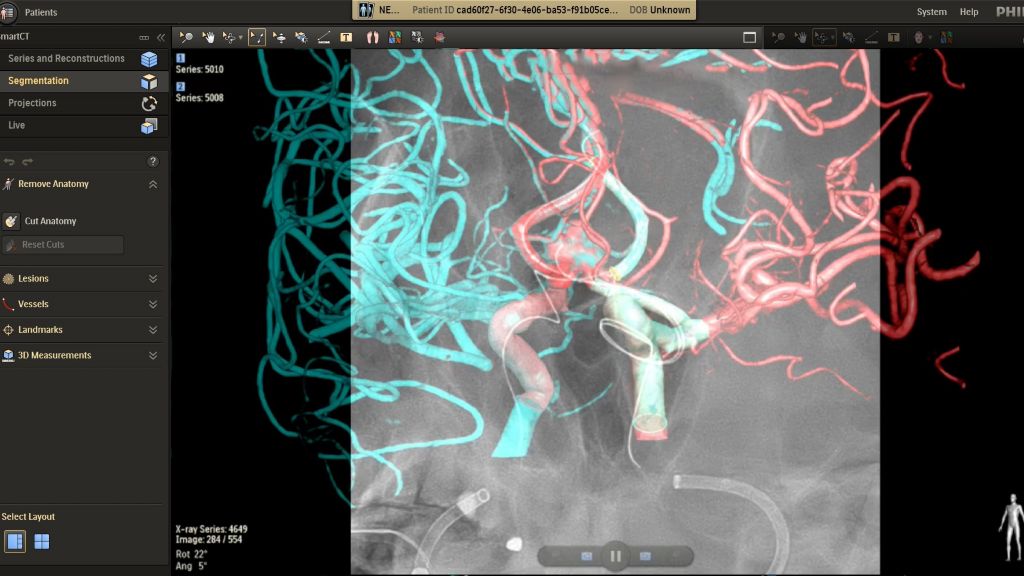Click the 'Series: 5010' label
The width and height of the screenshot is (1024, 576).
[x=200, y=69]
